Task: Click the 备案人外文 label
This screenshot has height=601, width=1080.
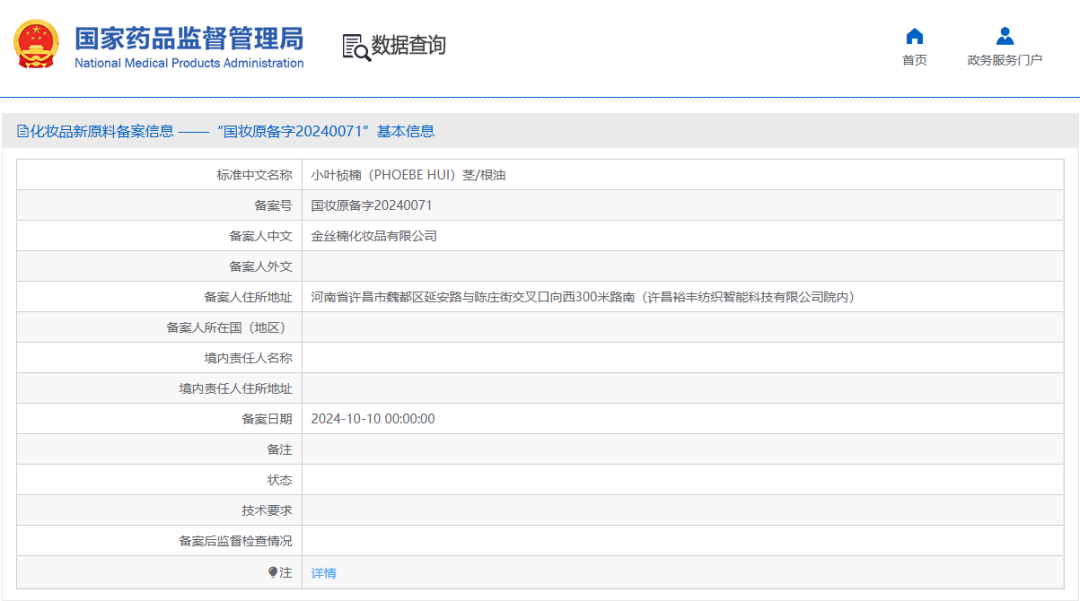Action: pos(260,266)
